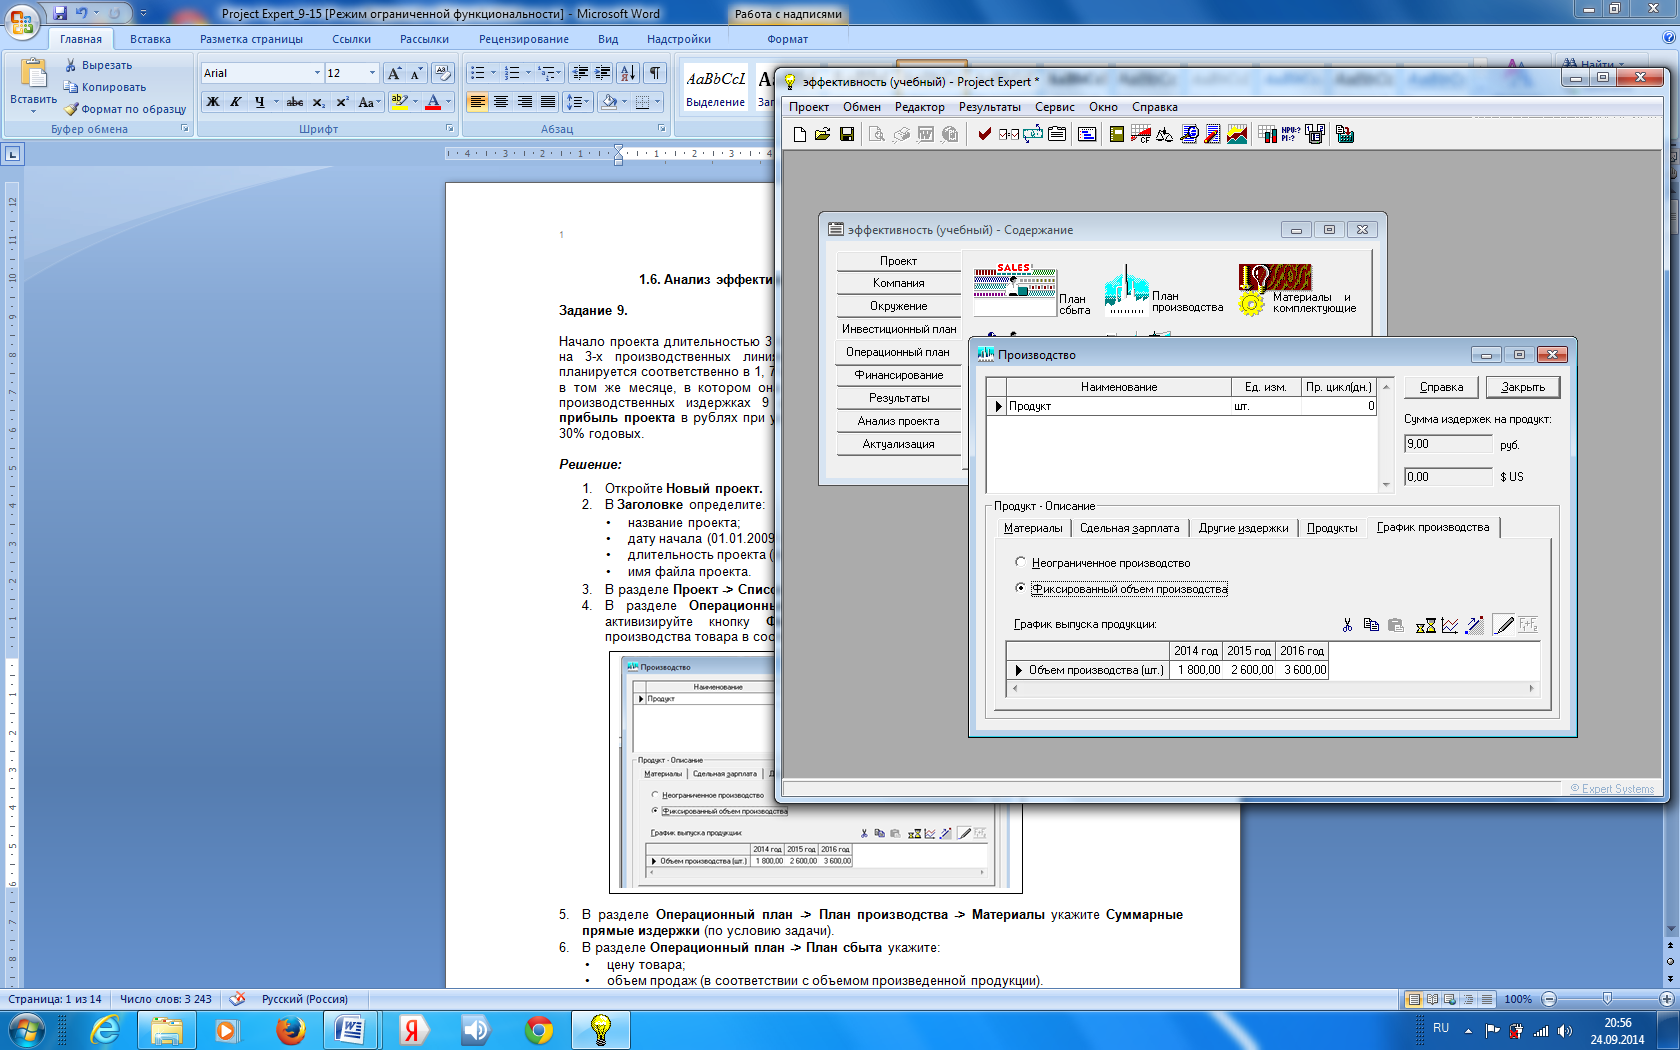The width and height of the screenshot is (1680, 1050).
Task: Click the blue arrow trend fill icon
Action: [x=1474, y=625]
